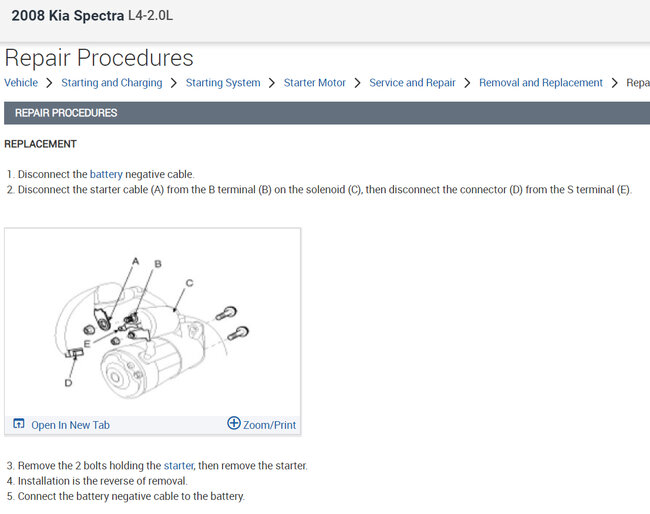Click the cut-off last breadcrumb item
The image size is (650, 514).
click(638, 83)
